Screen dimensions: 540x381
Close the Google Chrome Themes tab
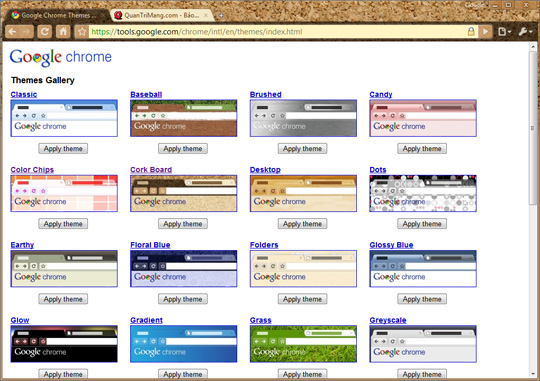(x=103, y=15)
